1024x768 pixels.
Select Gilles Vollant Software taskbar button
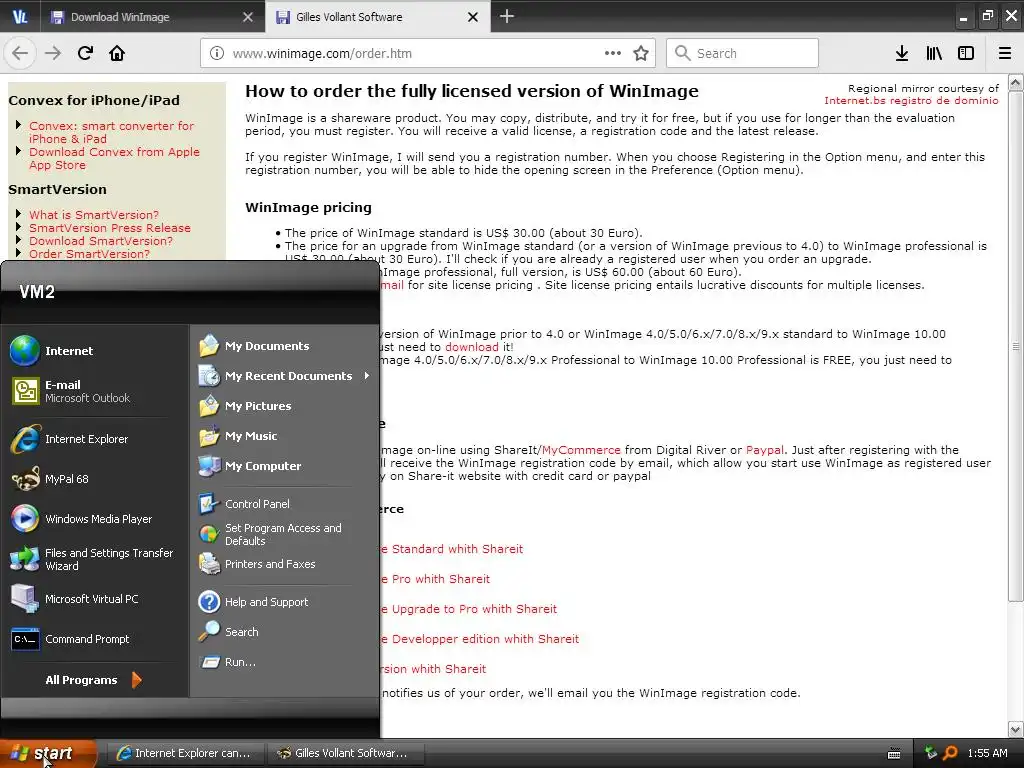pos(346,753)
